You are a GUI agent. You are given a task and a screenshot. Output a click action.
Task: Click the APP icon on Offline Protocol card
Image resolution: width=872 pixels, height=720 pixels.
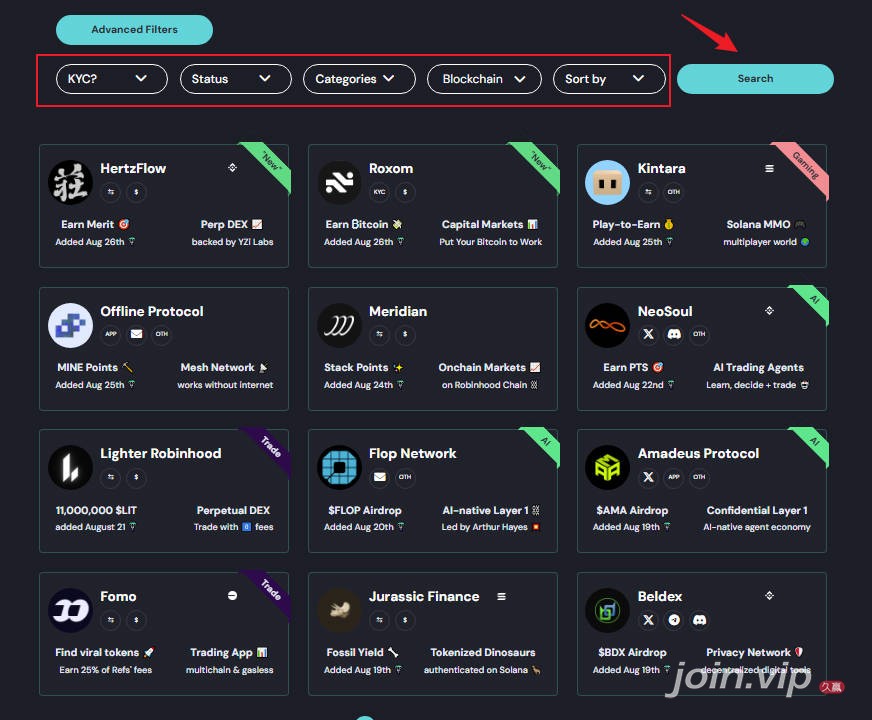click(x=111, y=334)
